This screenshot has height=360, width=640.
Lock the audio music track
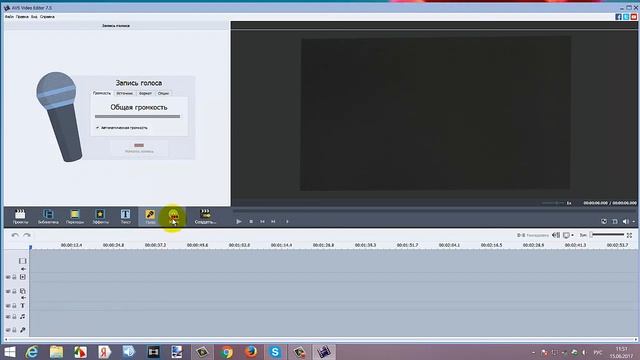(14, 317)
